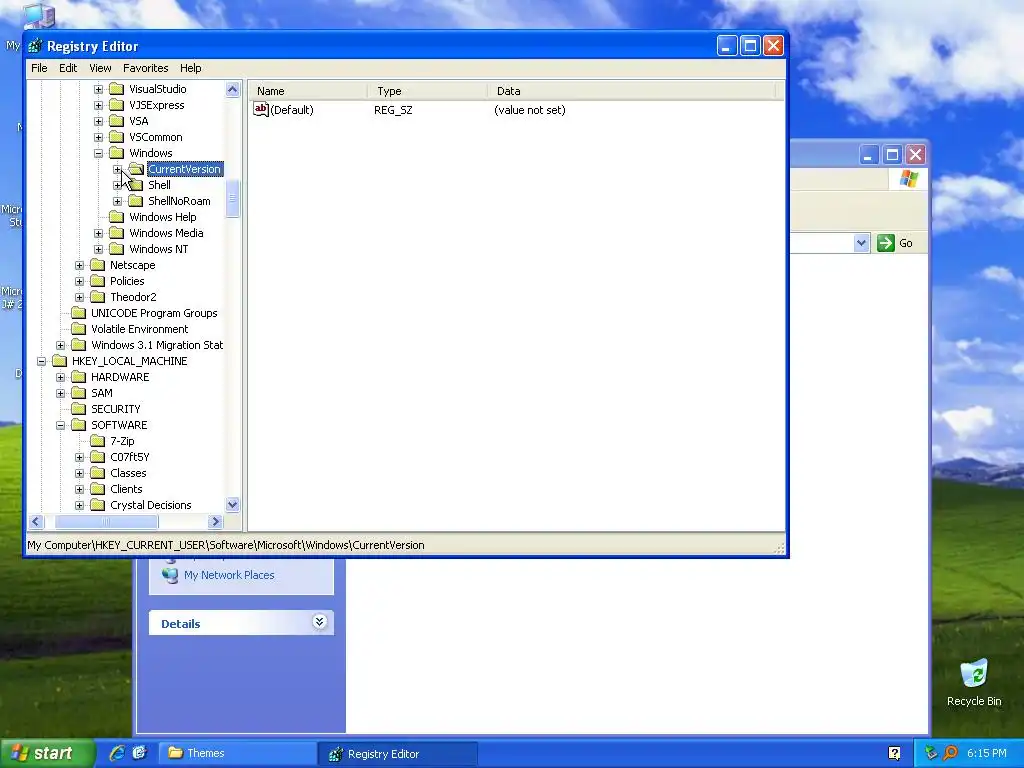
Task: Collapse the HKEY_LOCAL_MACHINE hive
Action: pyautogui.click(x=41, y=361)
